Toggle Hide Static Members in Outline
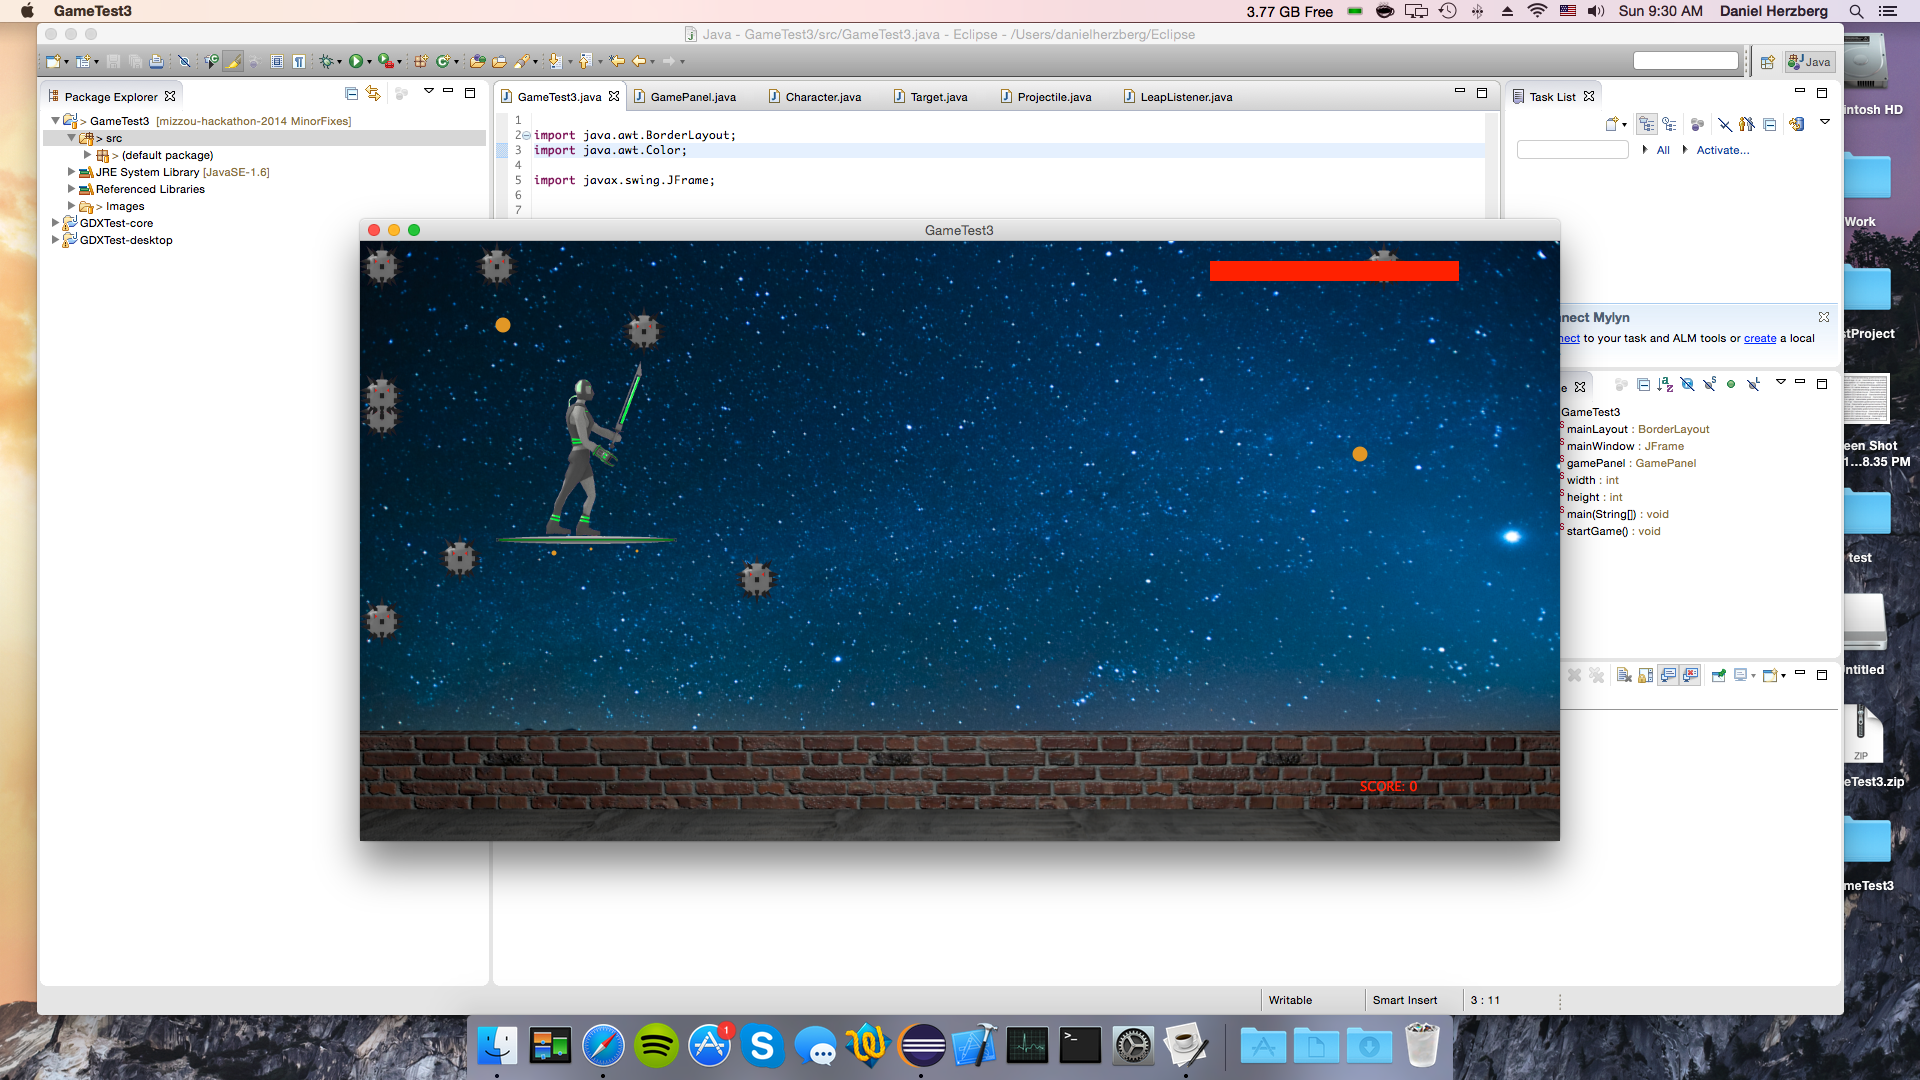The height and width of the screenshot is (1080, 1920). 1709,384
